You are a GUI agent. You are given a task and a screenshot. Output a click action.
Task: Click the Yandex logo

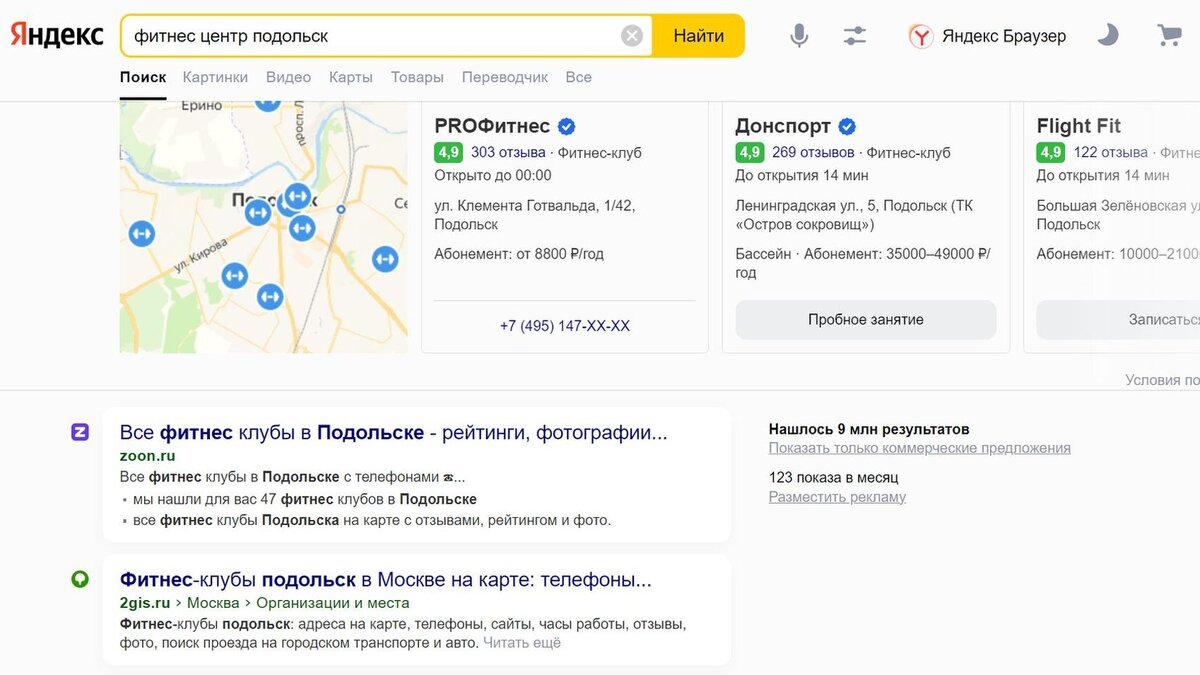[x=57, y=36]
